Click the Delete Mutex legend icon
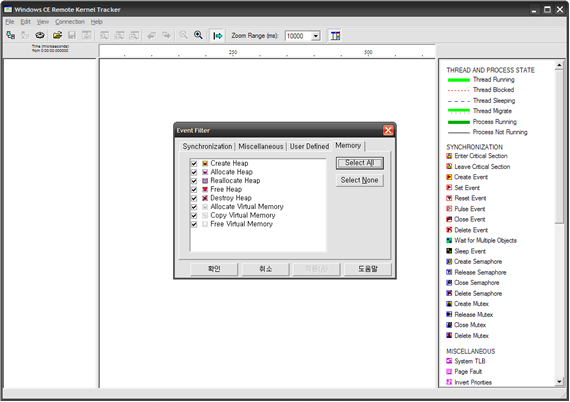Screen dimensions: 570x402 (449, 335)
